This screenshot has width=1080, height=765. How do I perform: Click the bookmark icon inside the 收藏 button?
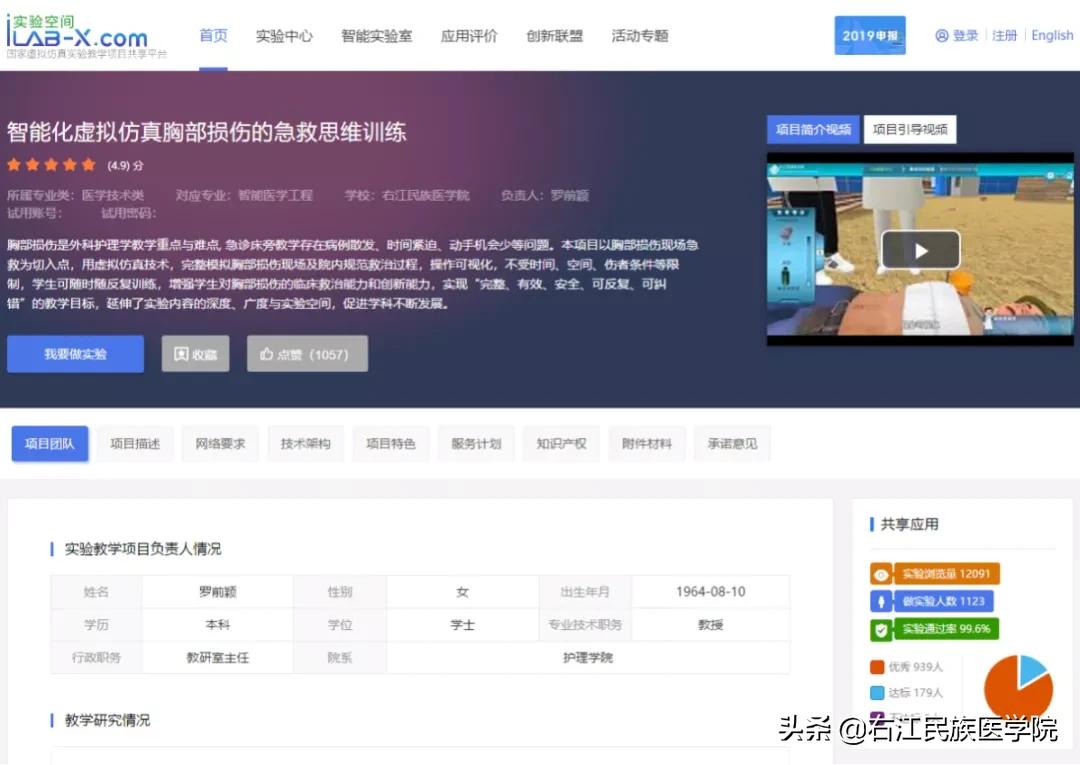pyautogui.click(x=182, y=353)
